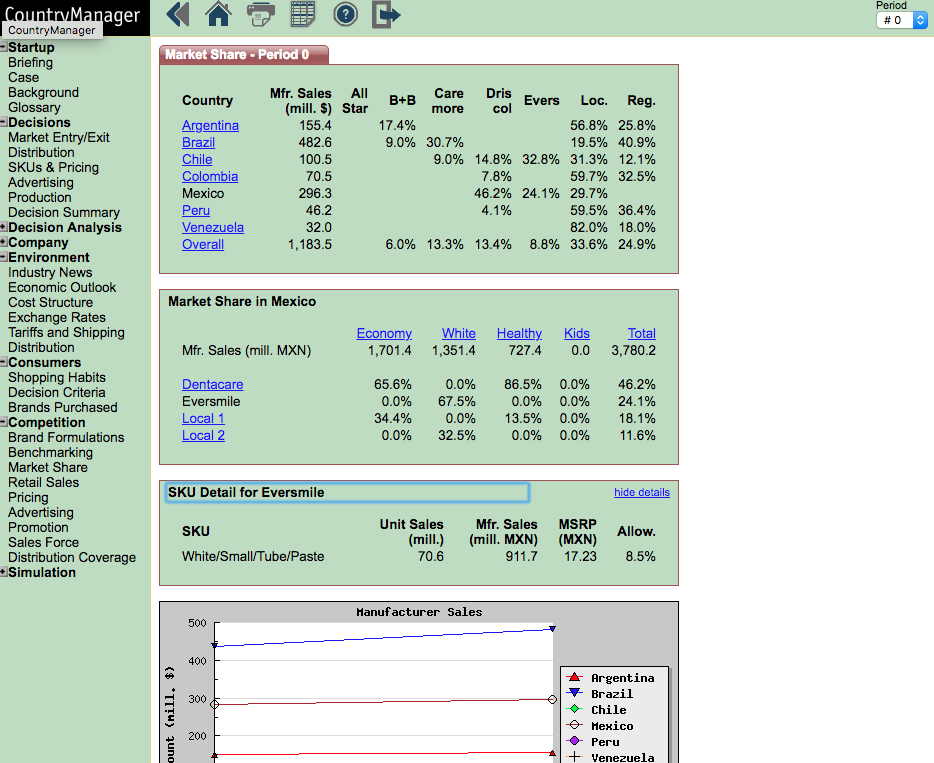Open Background in sidebar

43,92
